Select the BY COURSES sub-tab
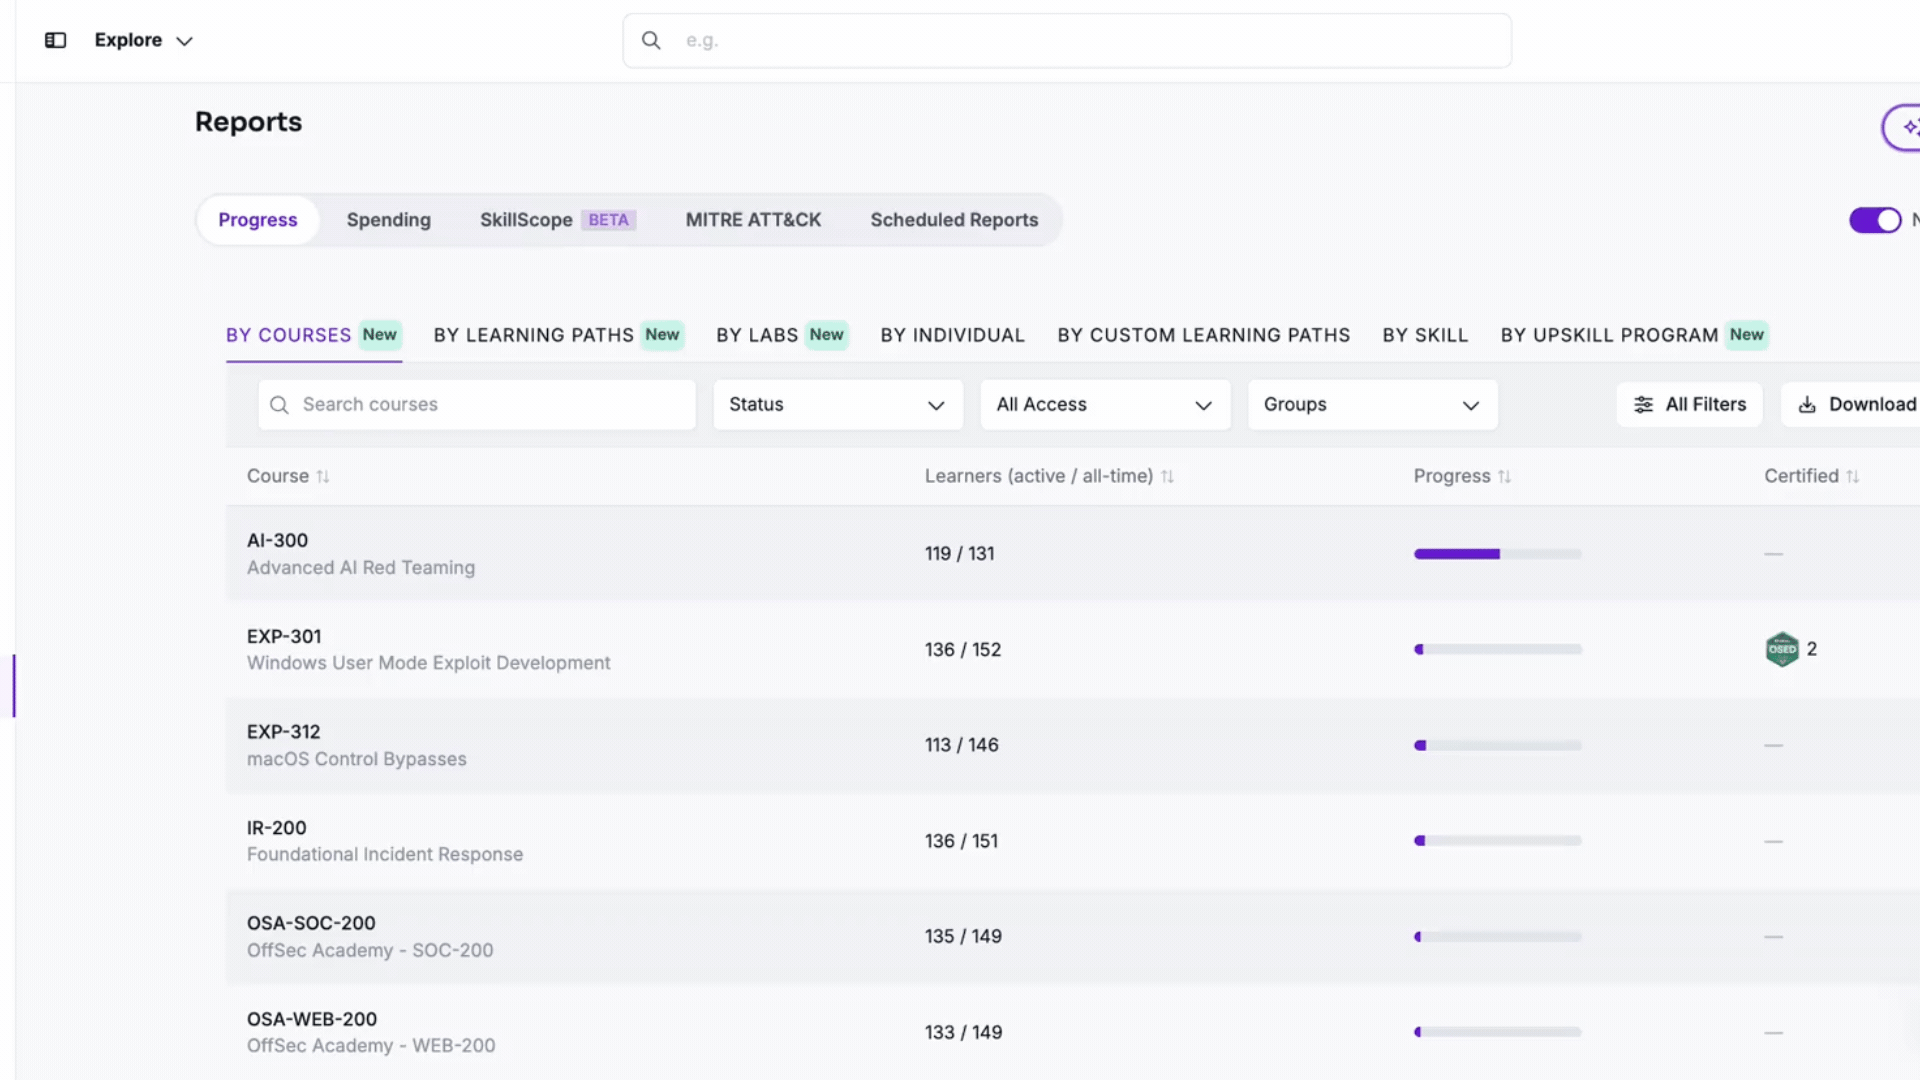This screenshot has width=1920, height=1080. 314,335
